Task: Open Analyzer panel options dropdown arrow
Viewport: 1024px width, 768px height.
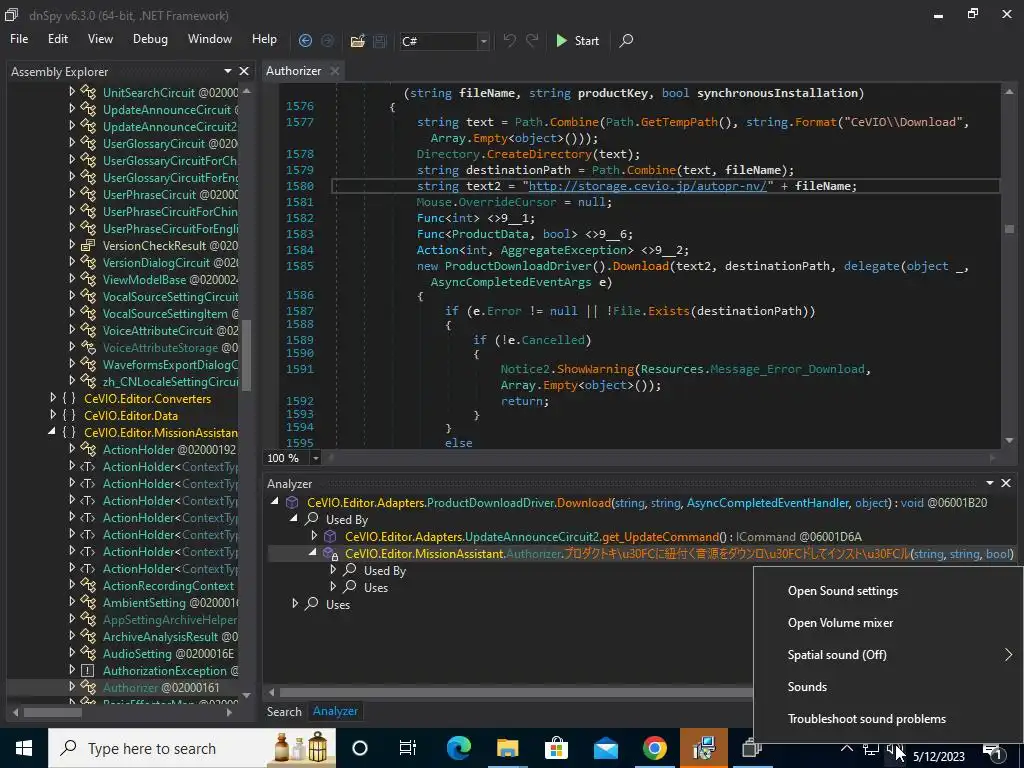Action: coord(989,483)
